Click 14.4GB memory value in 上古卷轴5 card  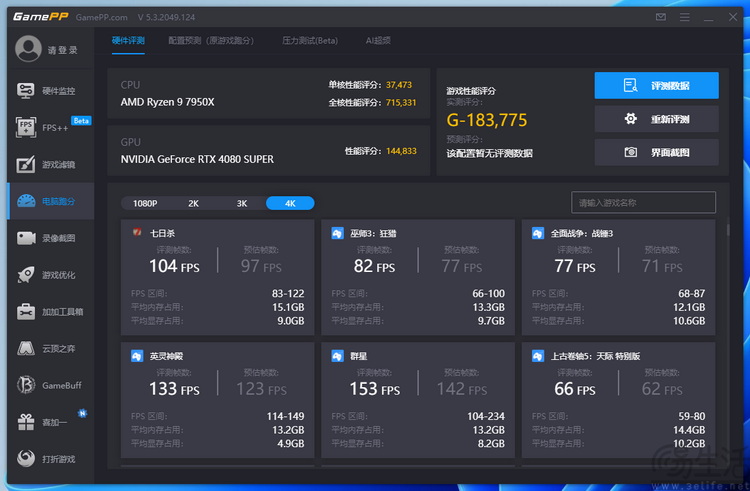point(689,430)
